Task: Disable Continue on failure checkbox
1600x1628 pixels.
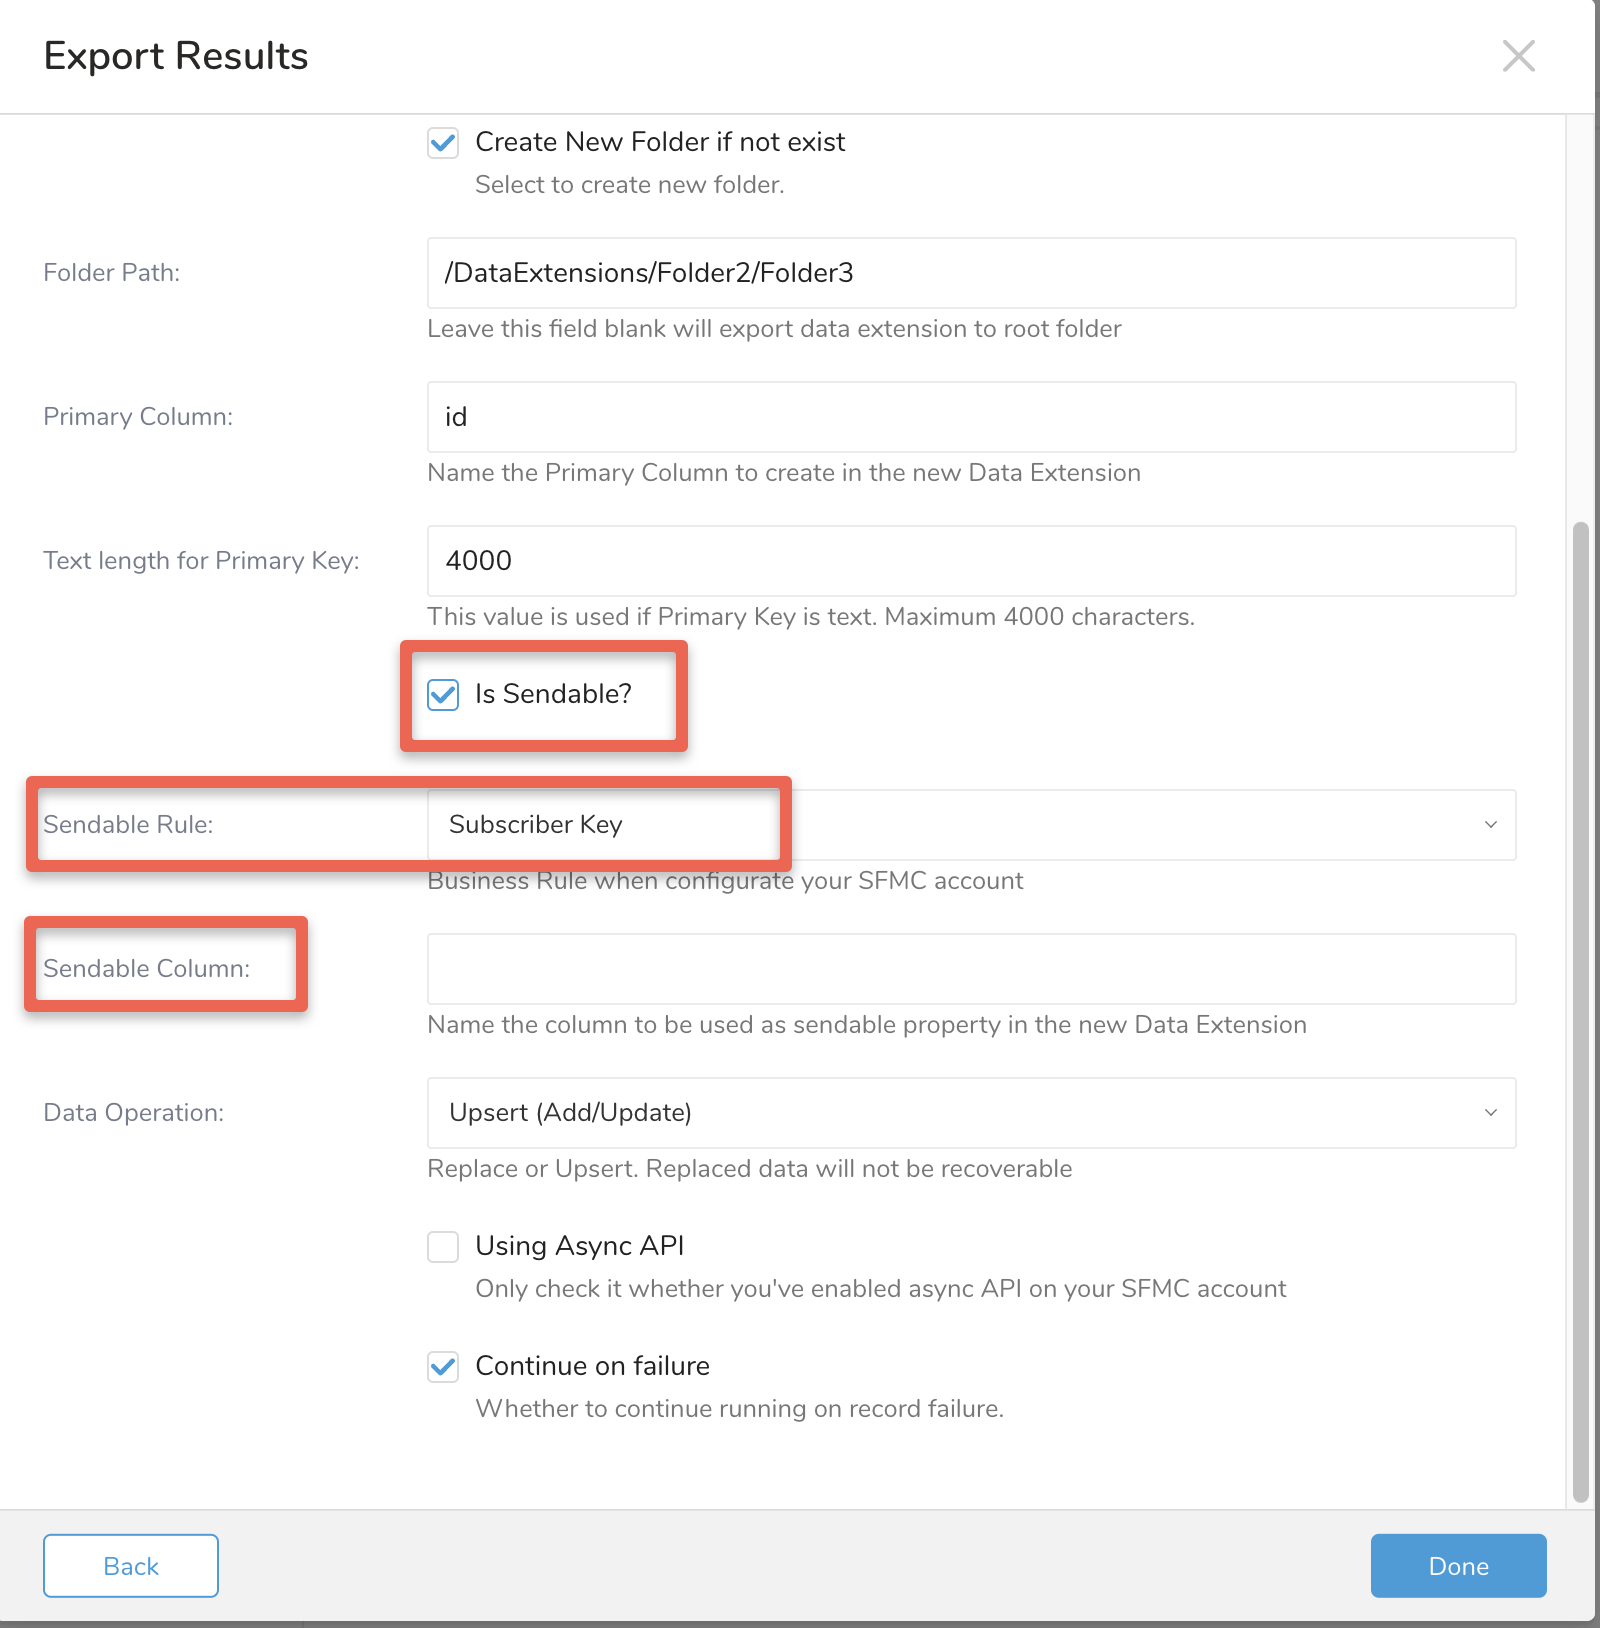Action: (x=443, y=1367)
